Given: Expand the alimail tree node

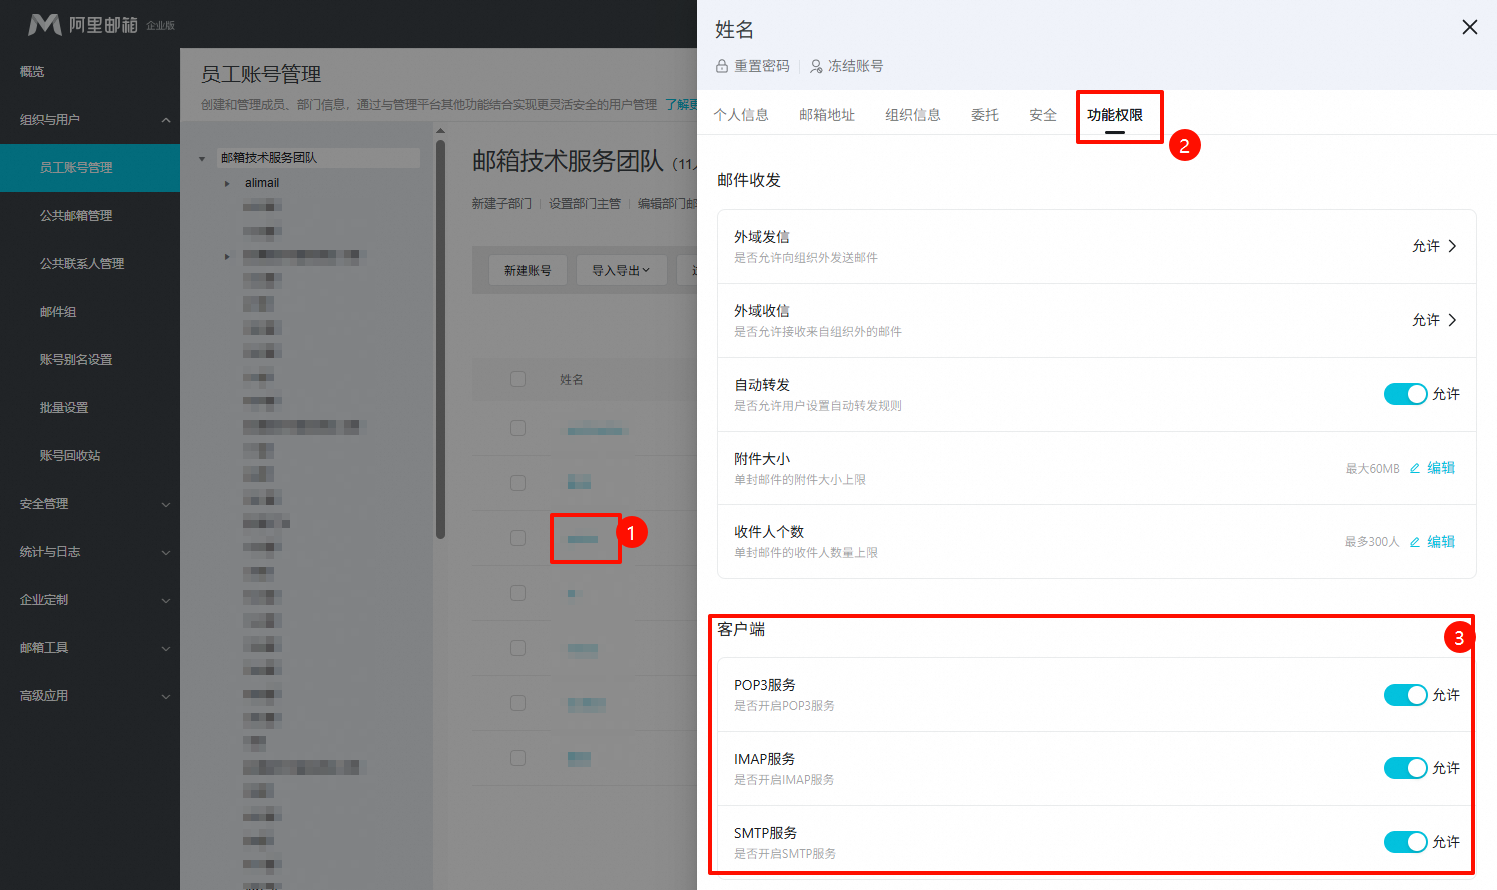Looking at the screenshot, I should click(227, 183).
